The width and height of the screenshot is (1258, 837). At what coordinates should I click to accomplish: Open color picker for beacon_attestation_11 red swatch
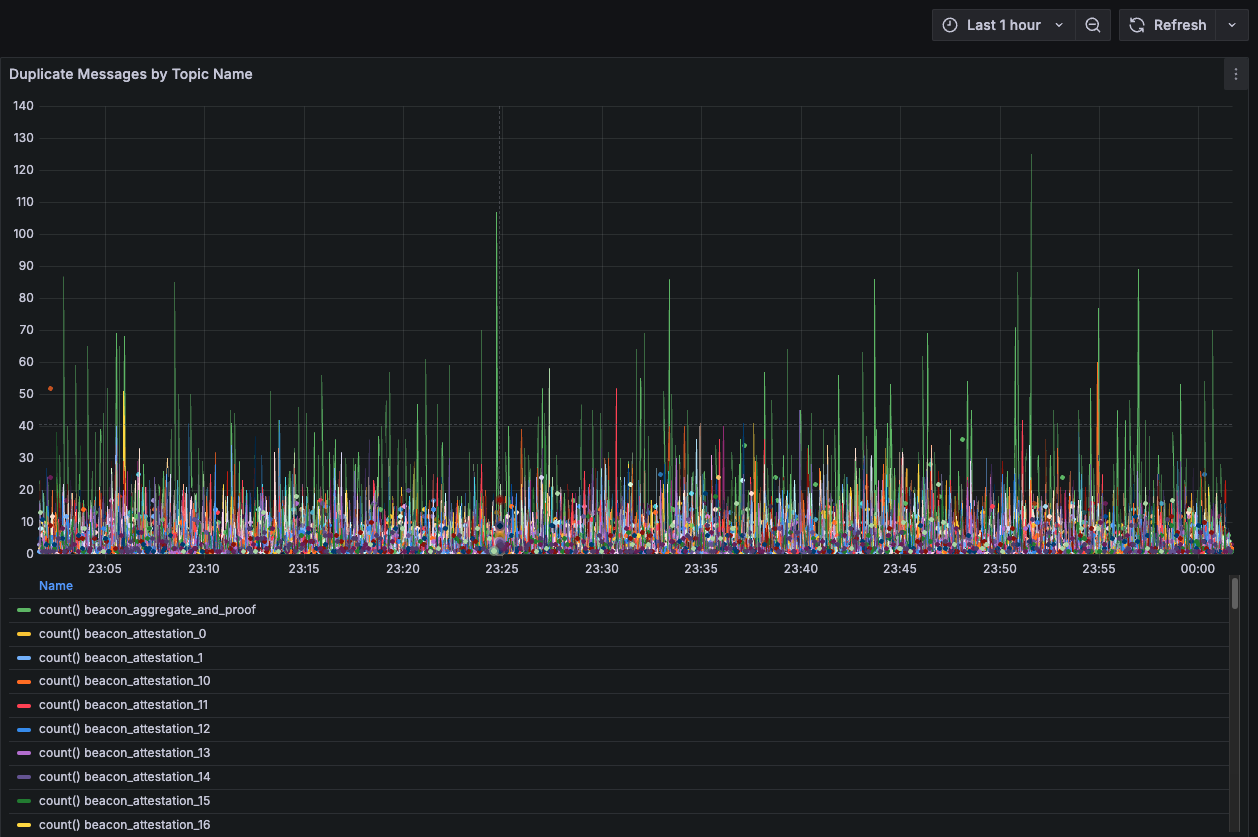tap(24, 705)
